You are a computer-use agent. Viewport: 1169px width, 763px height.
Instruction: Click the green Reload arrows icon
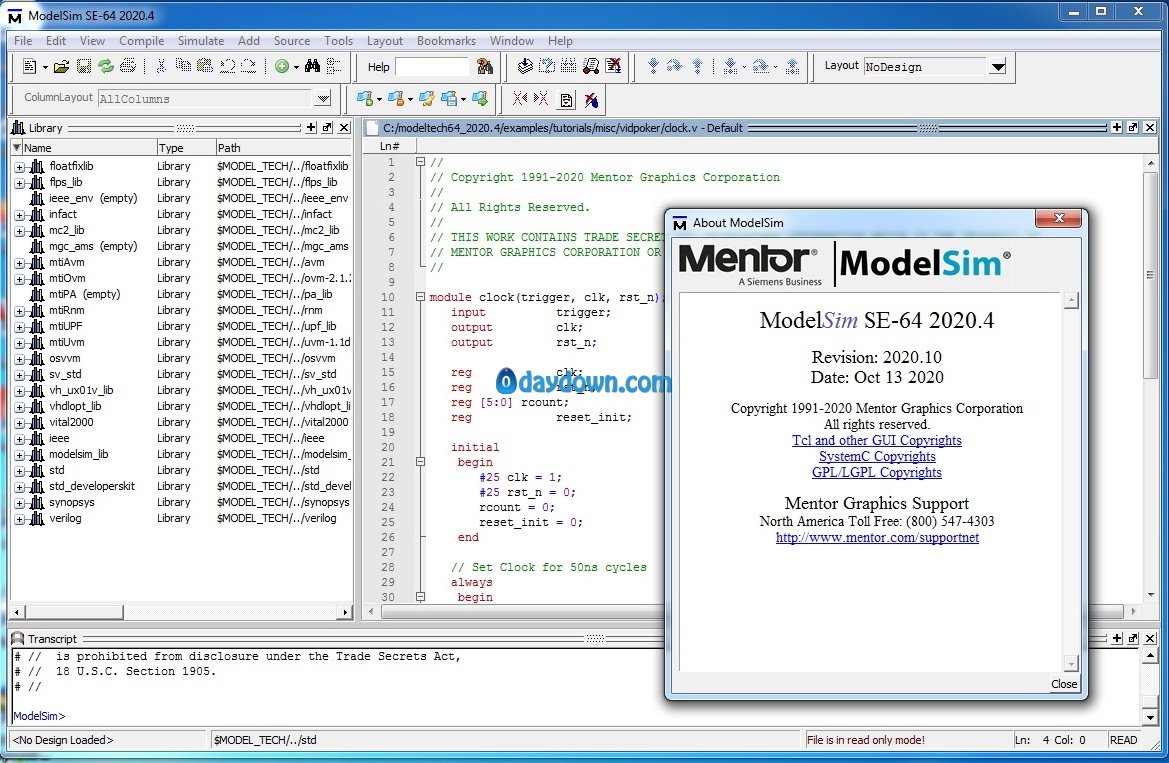click(x=106, y=66)
